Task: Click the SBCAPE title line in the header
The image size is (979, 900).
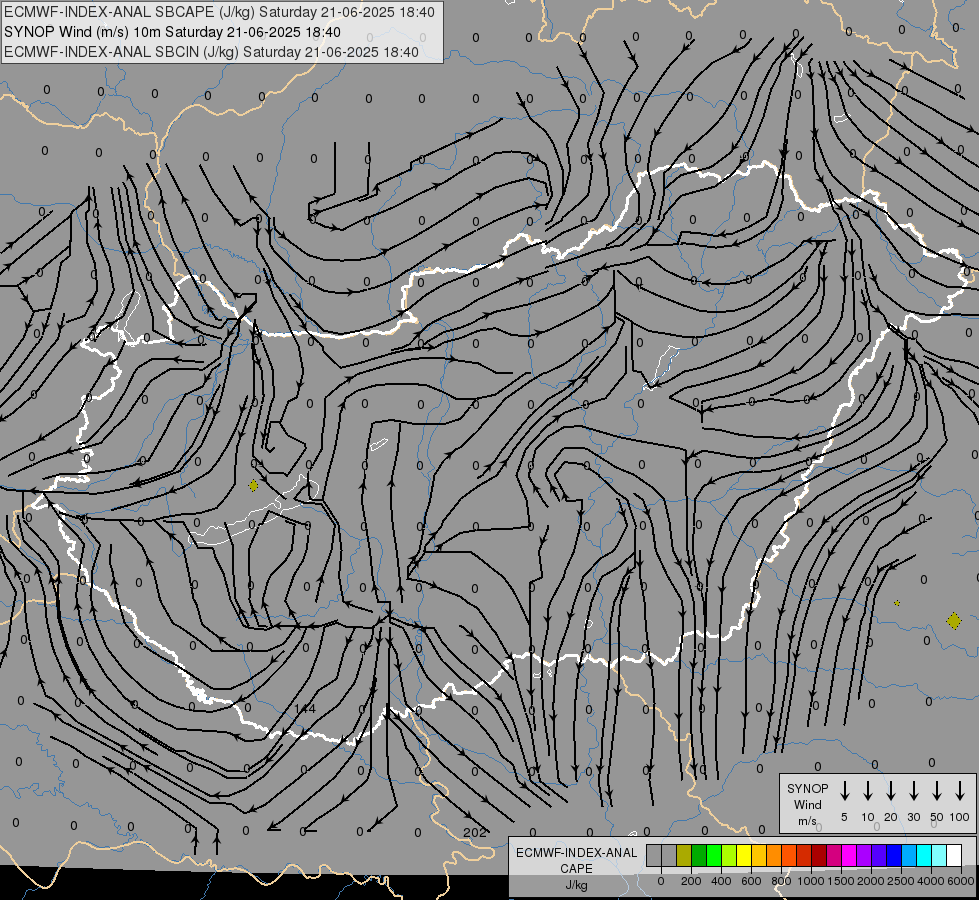Action: click(219, 12)
